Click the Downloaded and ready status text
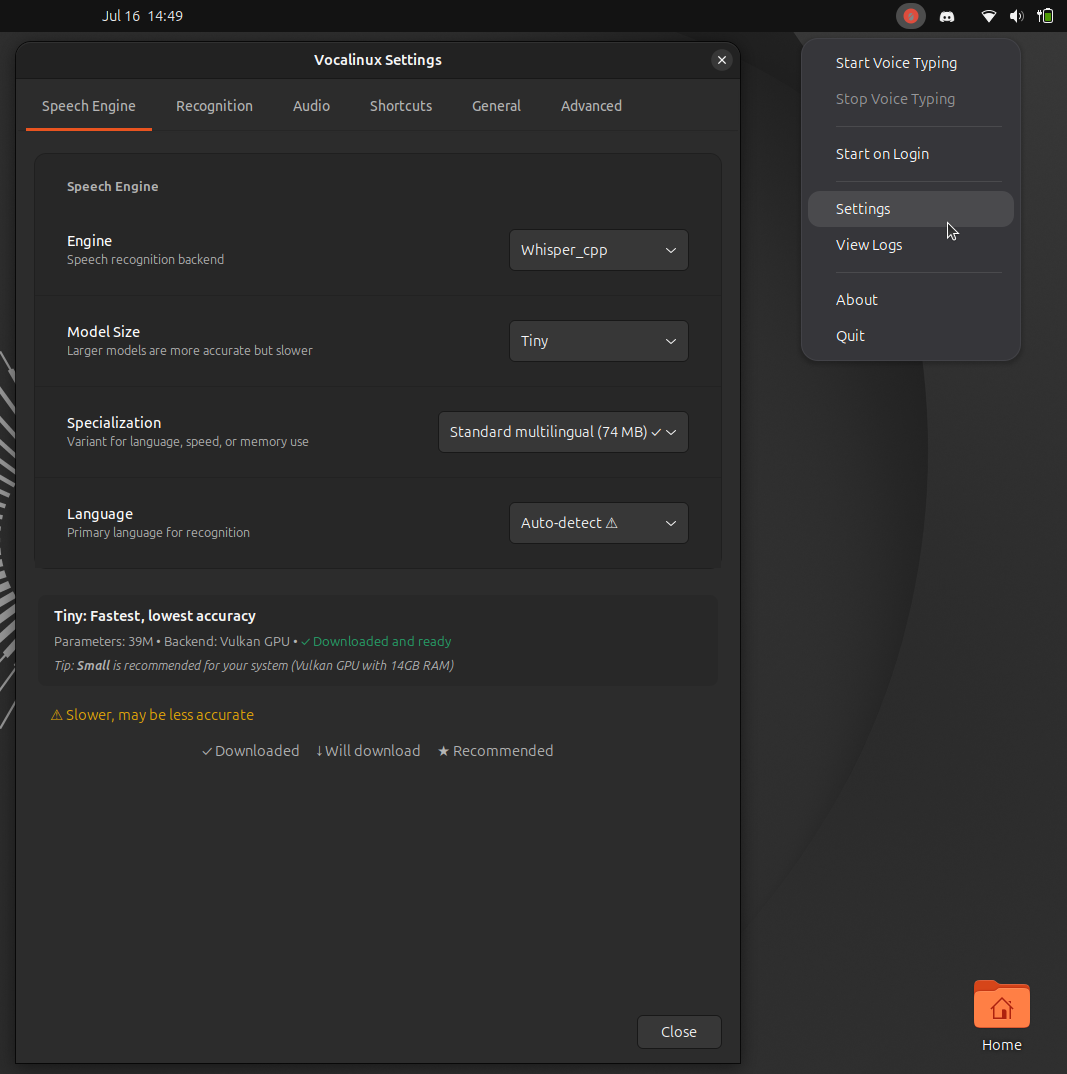The image size is (1067, 1074). tap(376, 642)
